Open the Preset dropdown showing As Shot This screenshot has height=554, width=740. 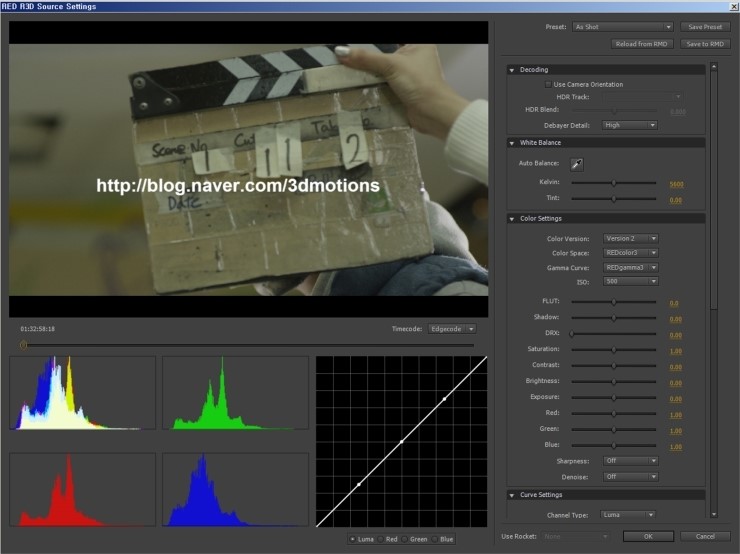(x=622, y=27)
